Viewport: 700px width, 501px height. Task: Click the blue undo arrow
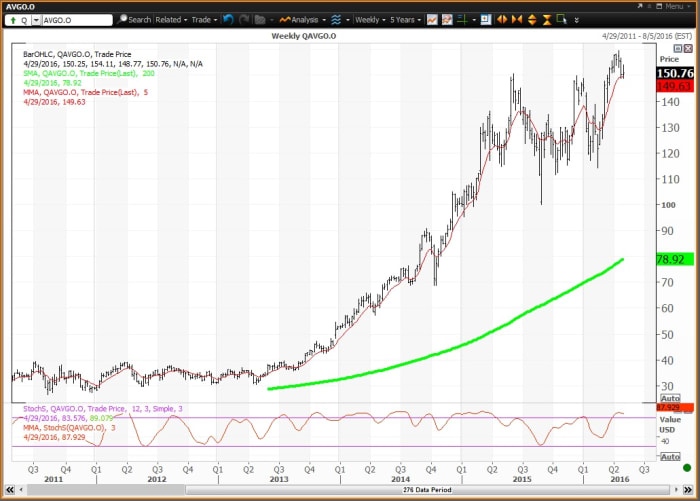coord(228,19)
